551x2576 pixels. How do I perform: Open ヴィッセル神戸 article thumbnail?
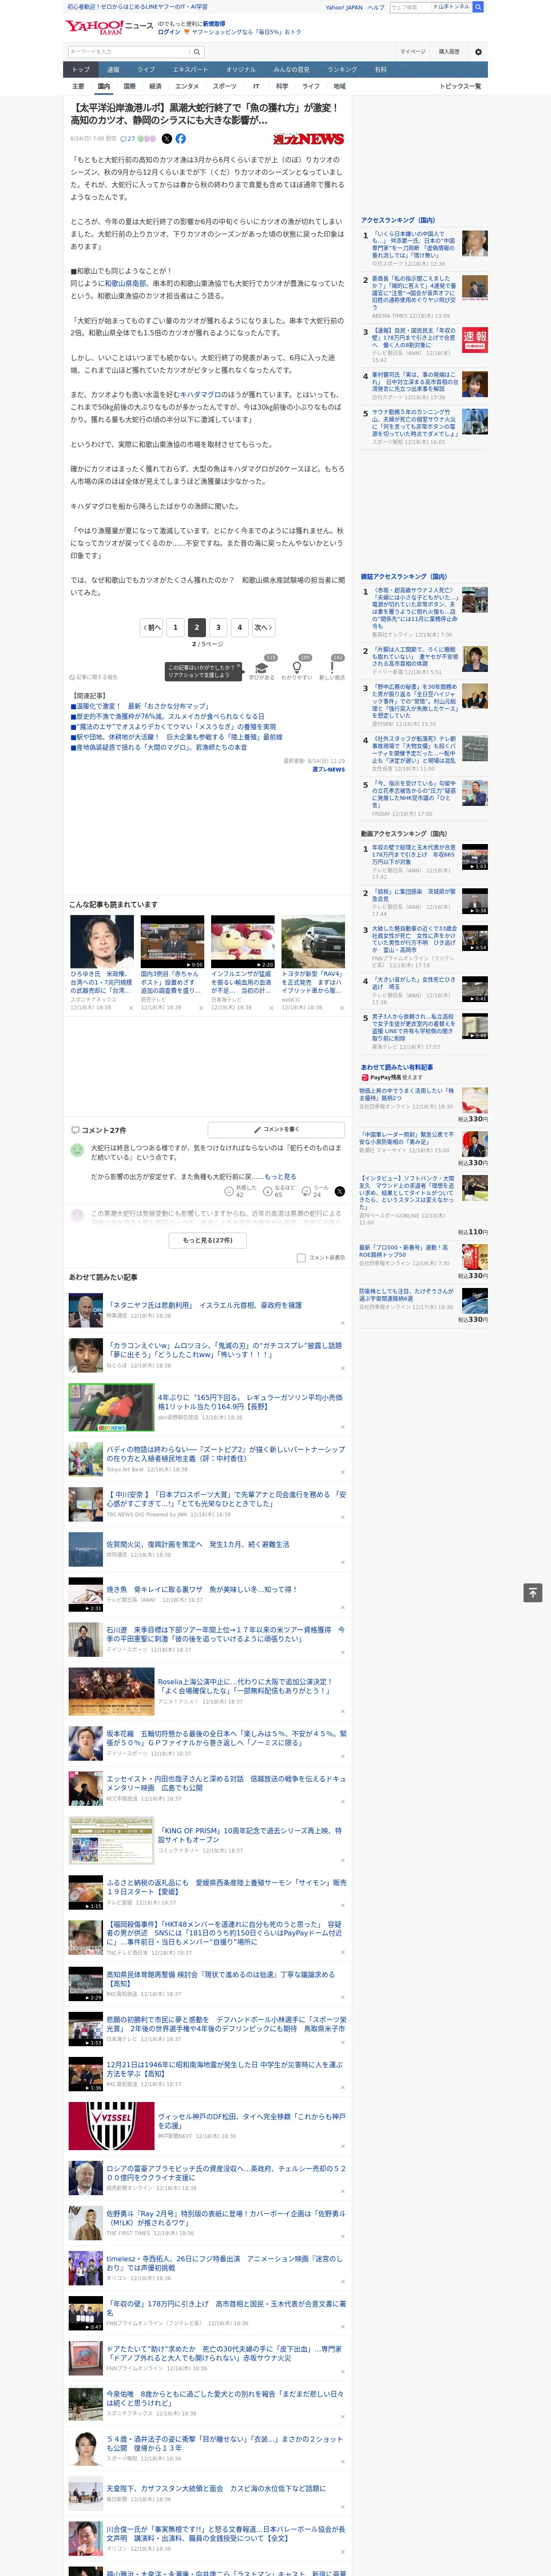click(x=111, y=2126)
